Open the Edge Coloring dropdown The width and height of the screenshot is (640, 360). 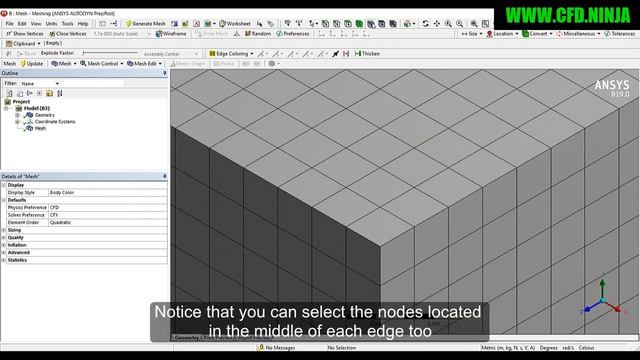pos(231,53)
